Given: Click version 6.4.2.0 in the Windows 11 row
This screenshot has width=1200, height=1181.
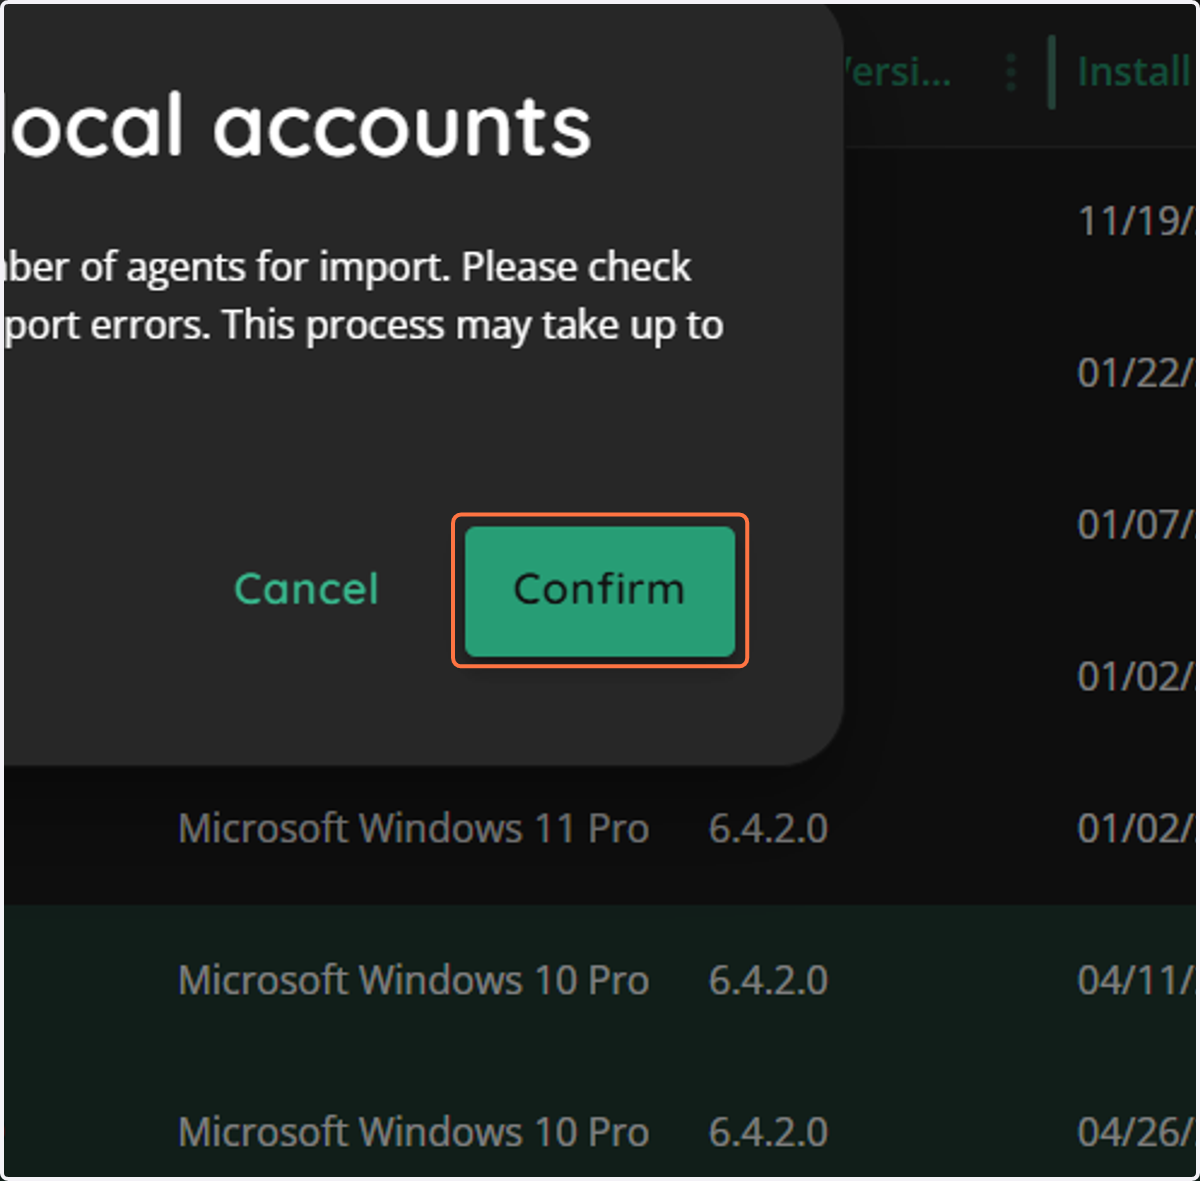Looking at the screenshot, I should tap(768, 828).
